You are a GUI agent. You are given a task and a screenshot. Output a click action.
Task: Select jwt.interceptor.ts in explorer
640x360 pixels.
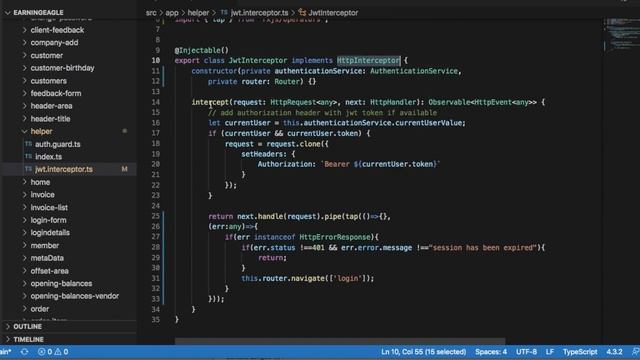(64, 169)
